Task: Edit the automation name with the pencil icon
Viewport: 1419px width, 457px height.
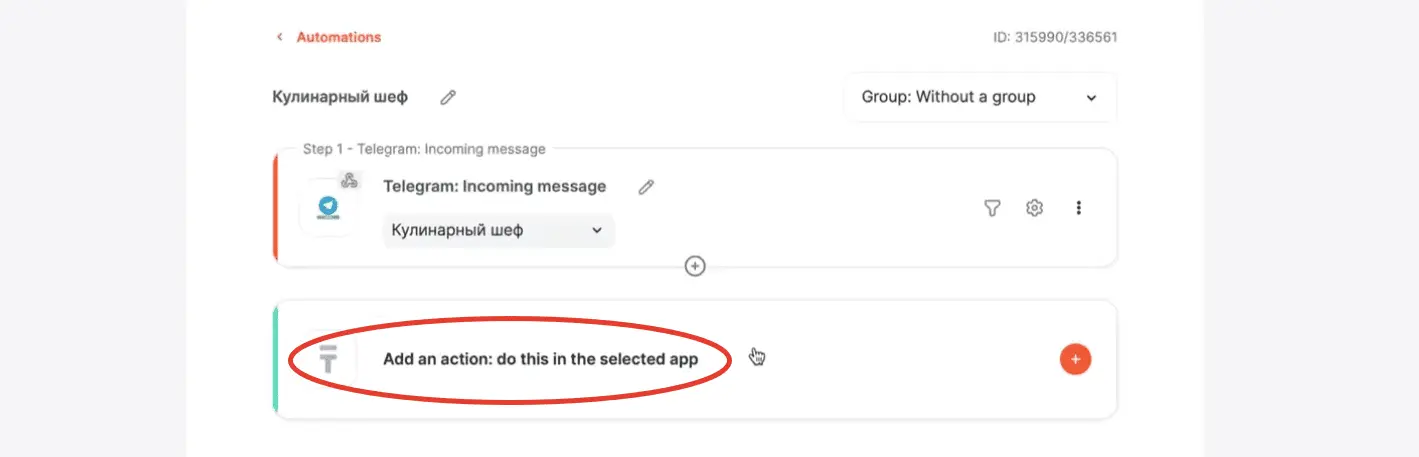Action: click(x=448, y=97)
